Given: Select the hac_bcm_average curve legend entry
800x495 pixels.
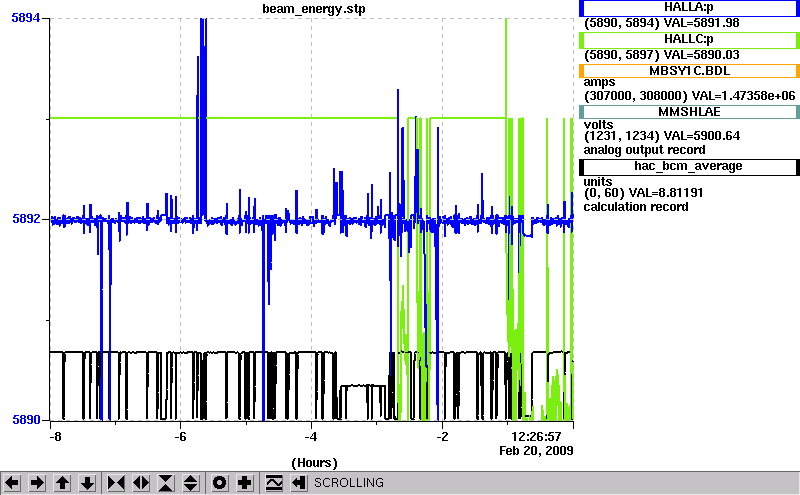Looking at the screenshot, I should 689,167.
